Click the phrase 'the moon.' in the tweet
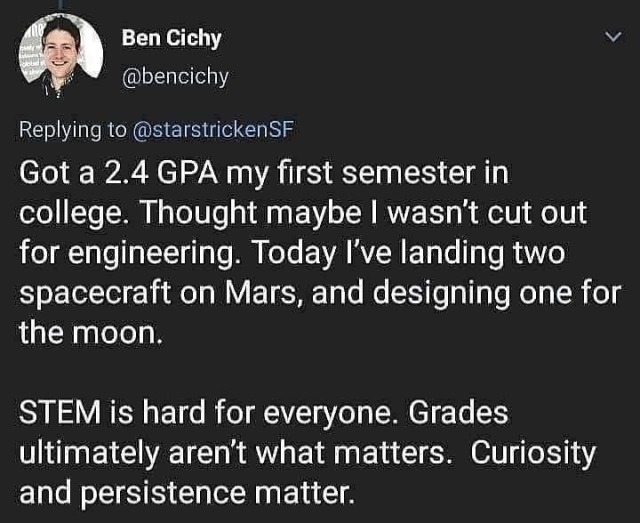The height and width of the screenshot is (523, 640). pos(91,333)
